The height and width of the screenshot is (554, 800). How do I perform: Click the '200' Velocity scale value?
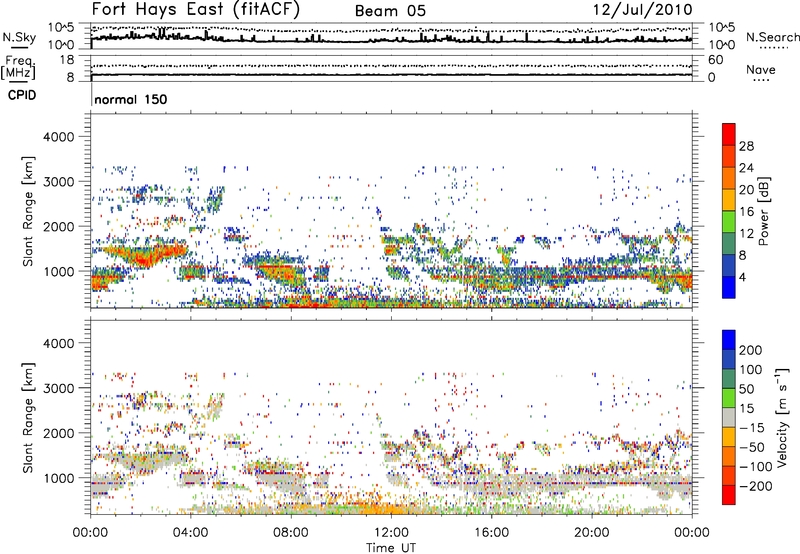pos(751,350)
